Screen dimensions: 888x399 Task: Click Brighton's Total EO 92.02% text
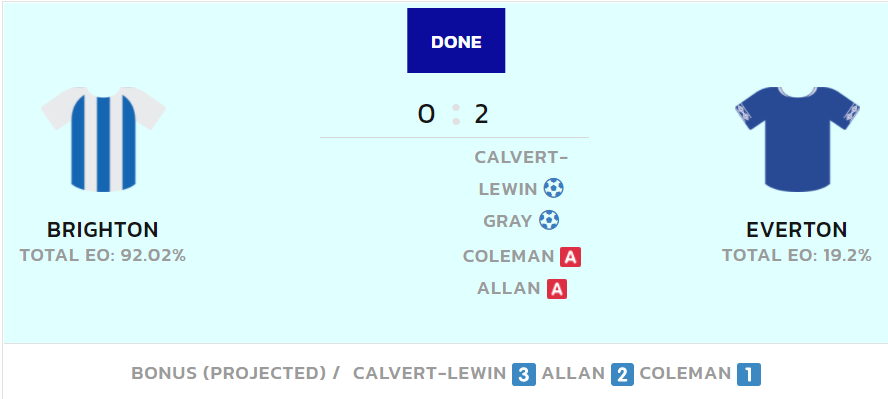103,255
